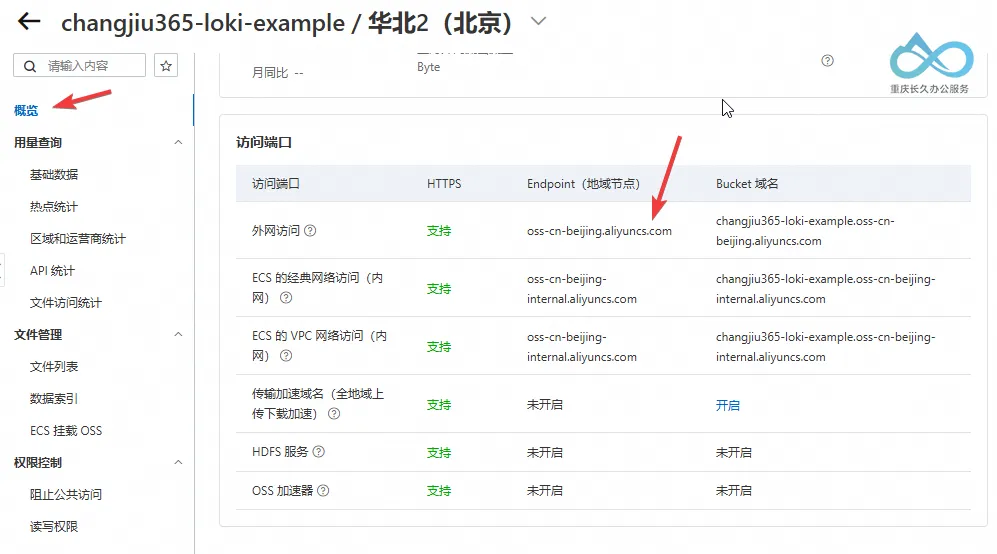Viewport: 997px width, 554px height.
Task: Collapse the 文件管理 section
Action: (x=179, y=335)
